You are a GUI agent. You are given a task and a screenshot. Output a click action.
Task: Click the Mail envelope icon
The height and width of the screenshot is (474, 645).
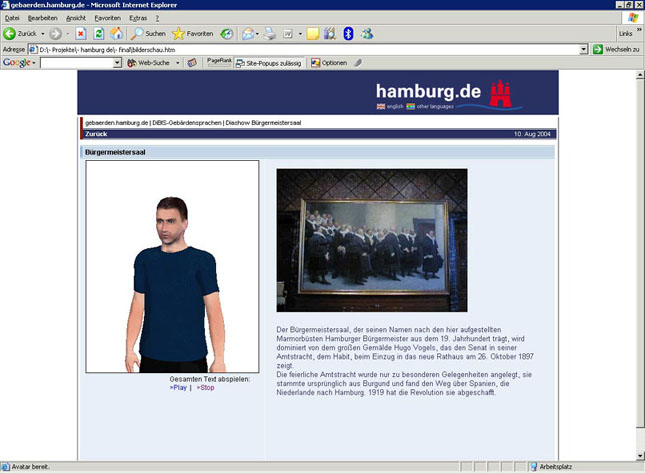point(248,34)
